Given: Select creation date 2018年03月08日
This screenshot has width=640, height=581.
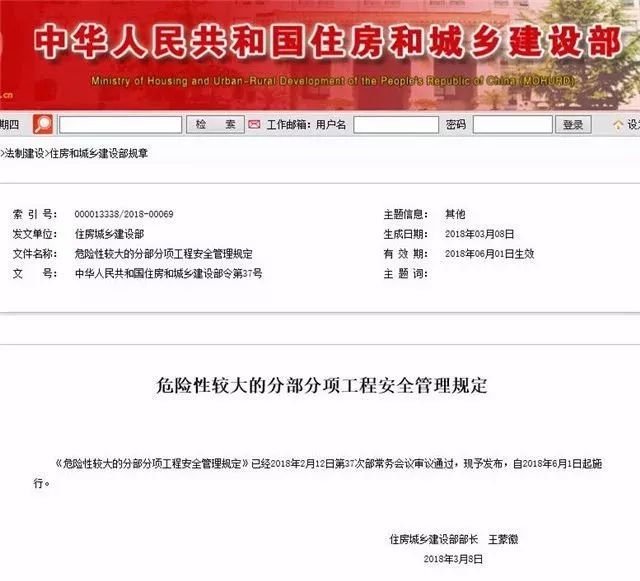Looking at the screenshot, I should point(479,234).
